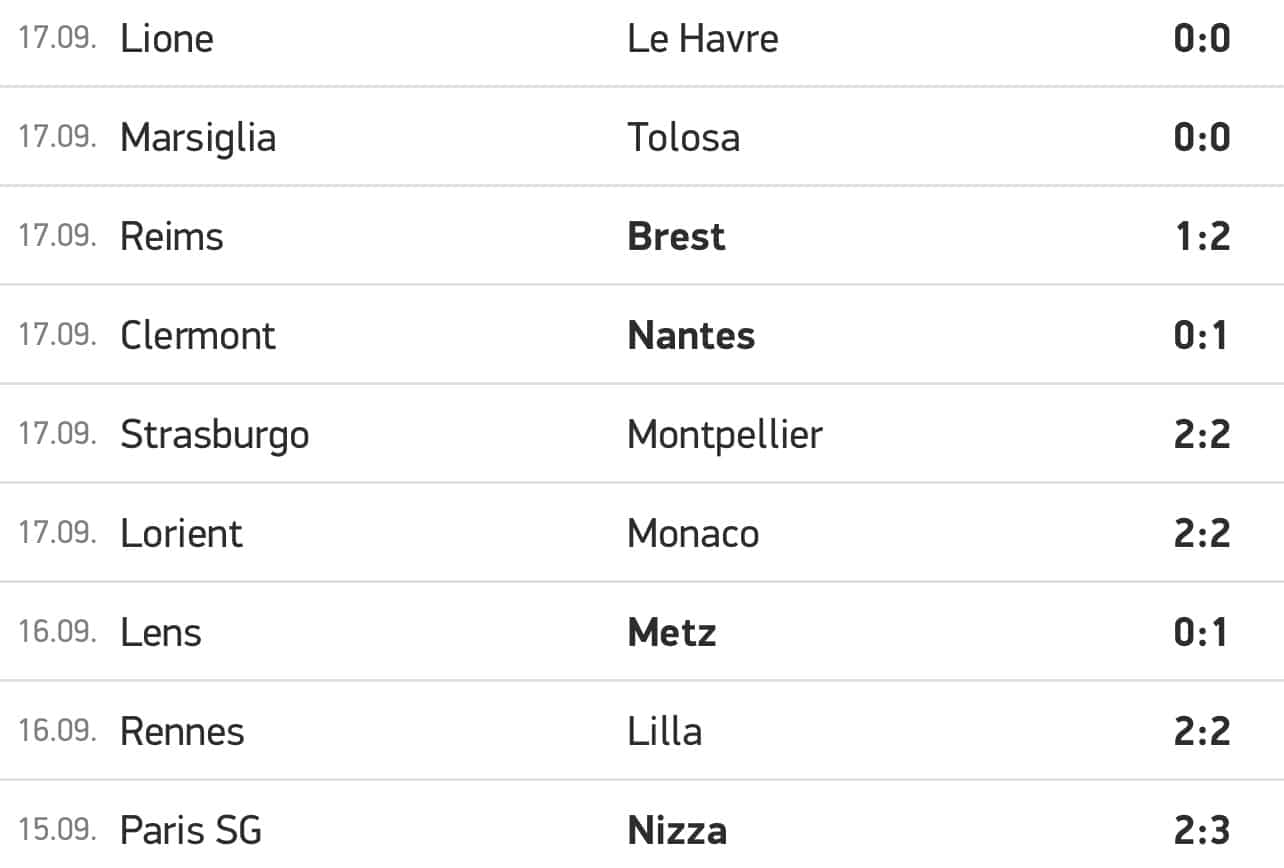View Clermont vs Nantes 0:1 result
1284x868 pixels.
point(1201,335)
